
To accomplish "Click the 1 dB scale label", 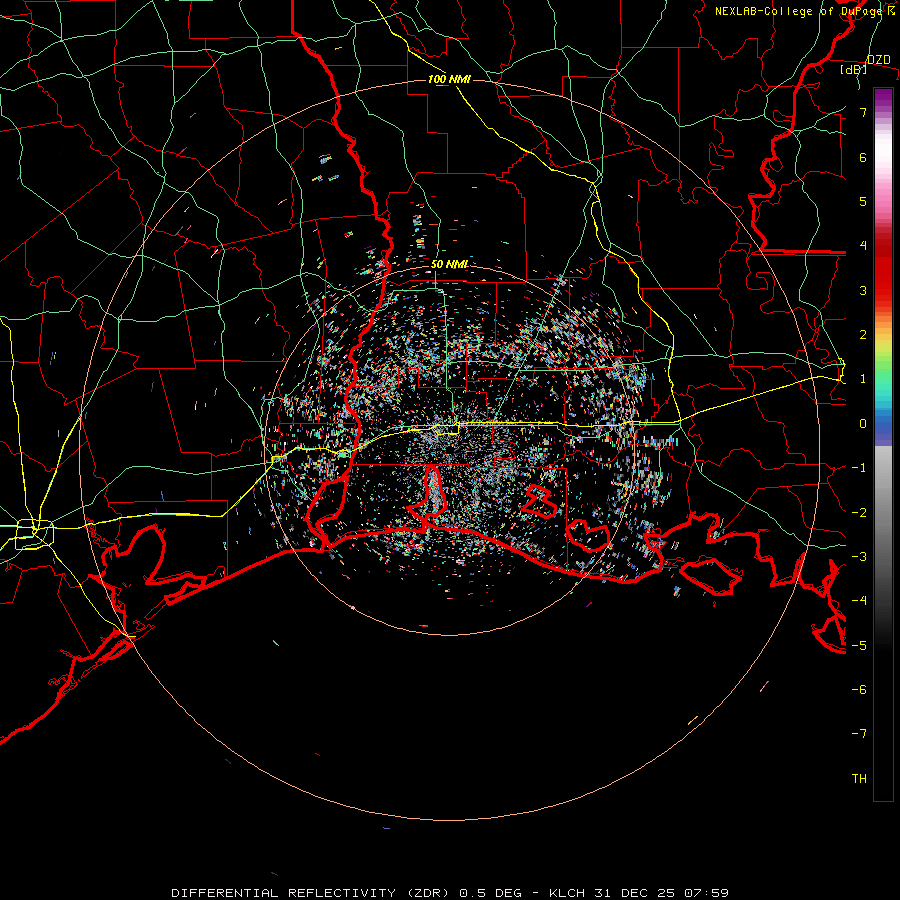I will click(863, 379).
